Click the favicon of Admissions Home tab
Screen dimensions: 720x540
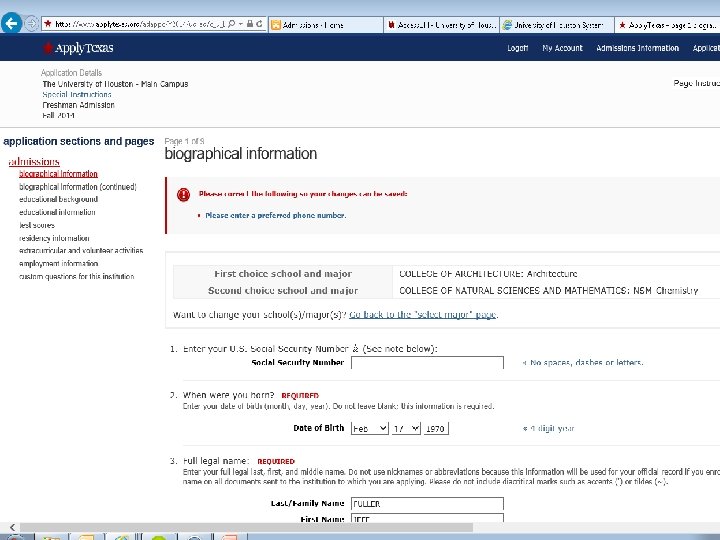coord(276,25)
